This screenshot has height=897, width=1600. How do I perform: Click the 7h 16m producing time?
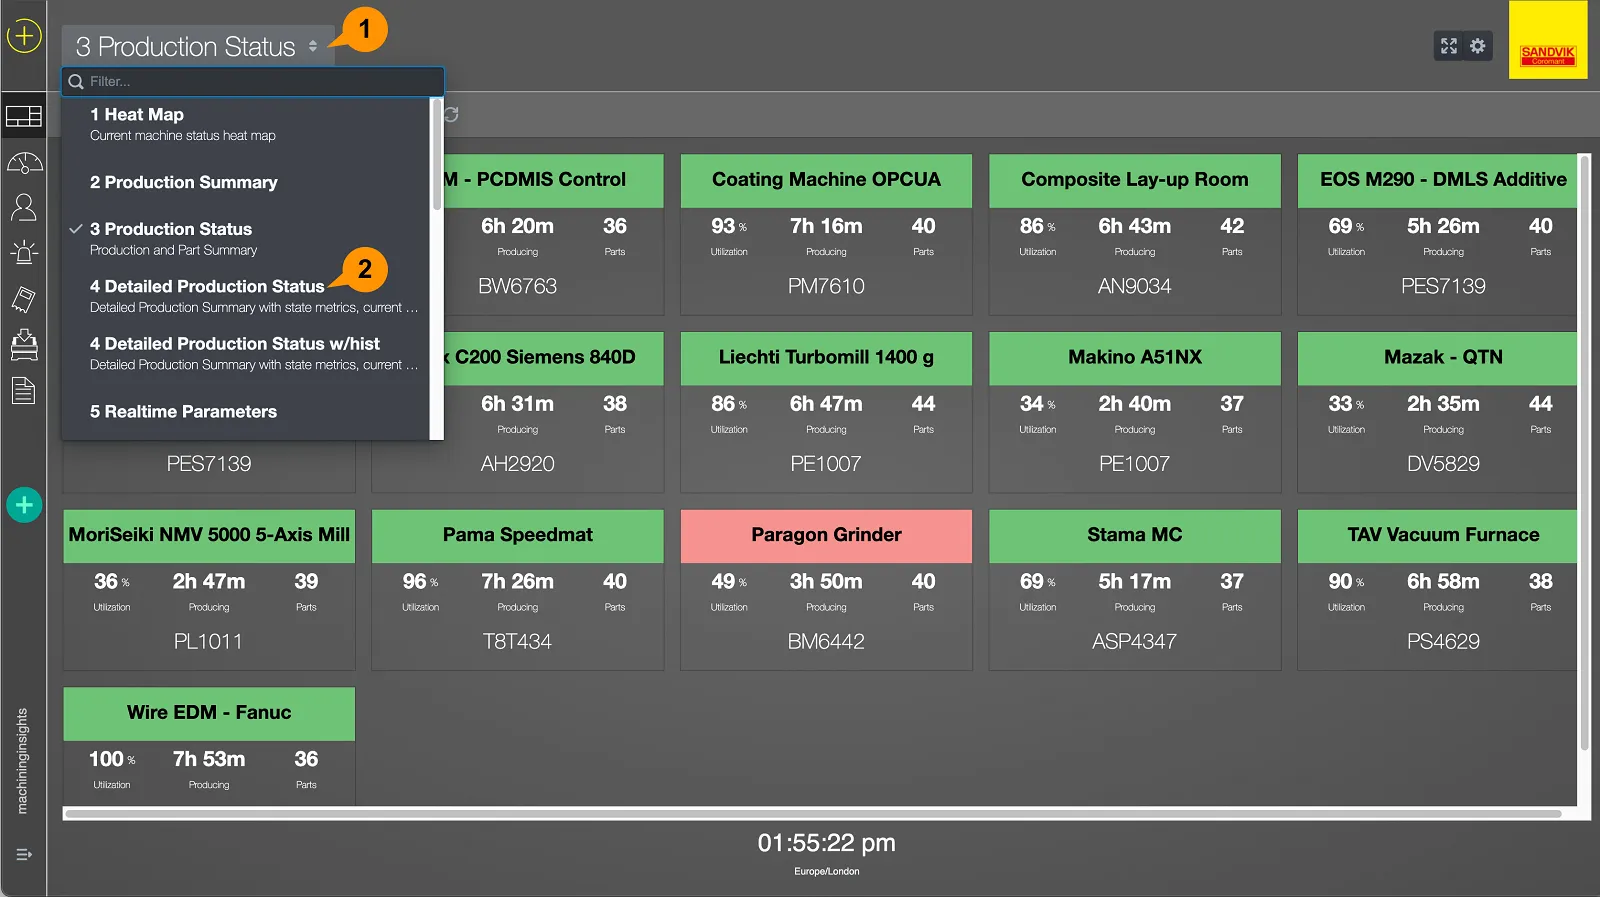[x=826, y=227]
